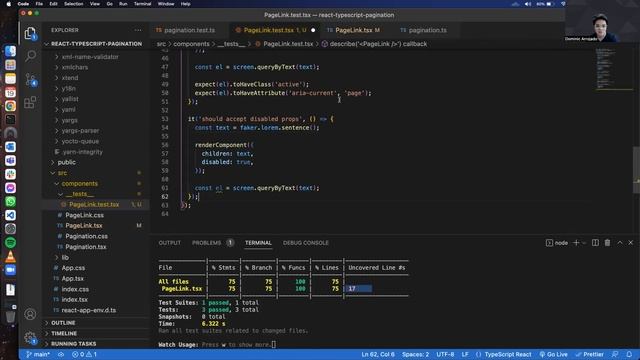Collapse the components folder
Image resolution: width=640 pixels, height=360 pixels.
96,184
